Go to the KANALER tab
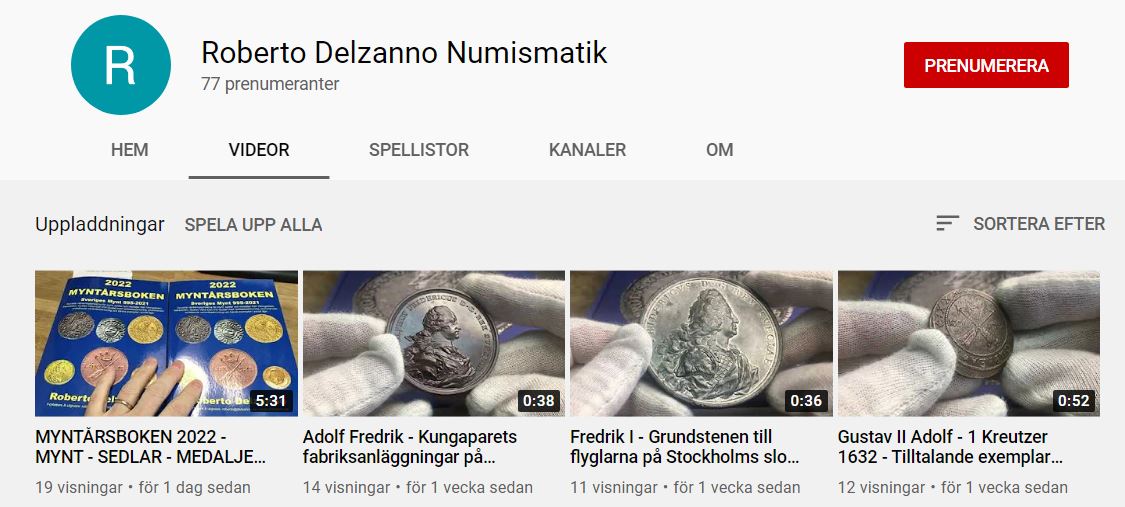Viewport: 1125px width, 507px height. tap(588, 150)
